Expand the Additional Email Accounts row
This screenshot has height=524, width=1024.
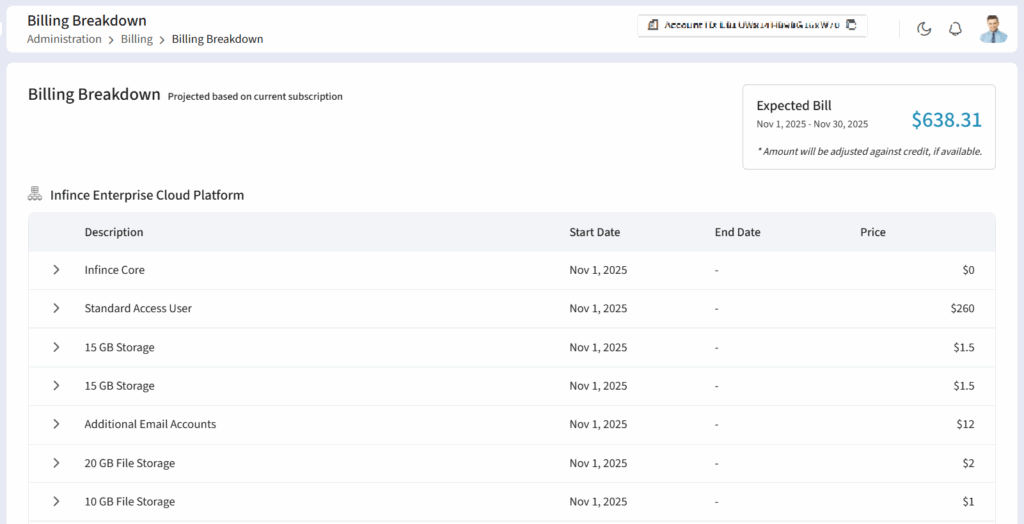click(56, 424)
